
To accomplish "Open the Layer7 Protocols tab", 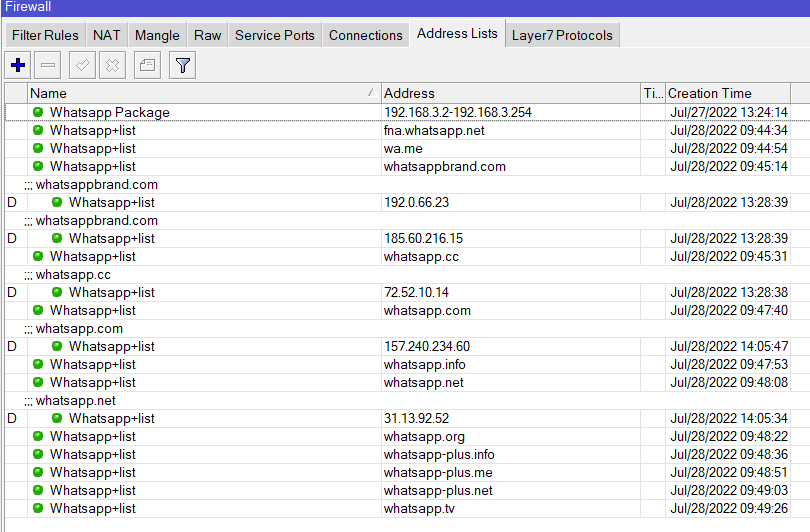I will coord(562,35).
